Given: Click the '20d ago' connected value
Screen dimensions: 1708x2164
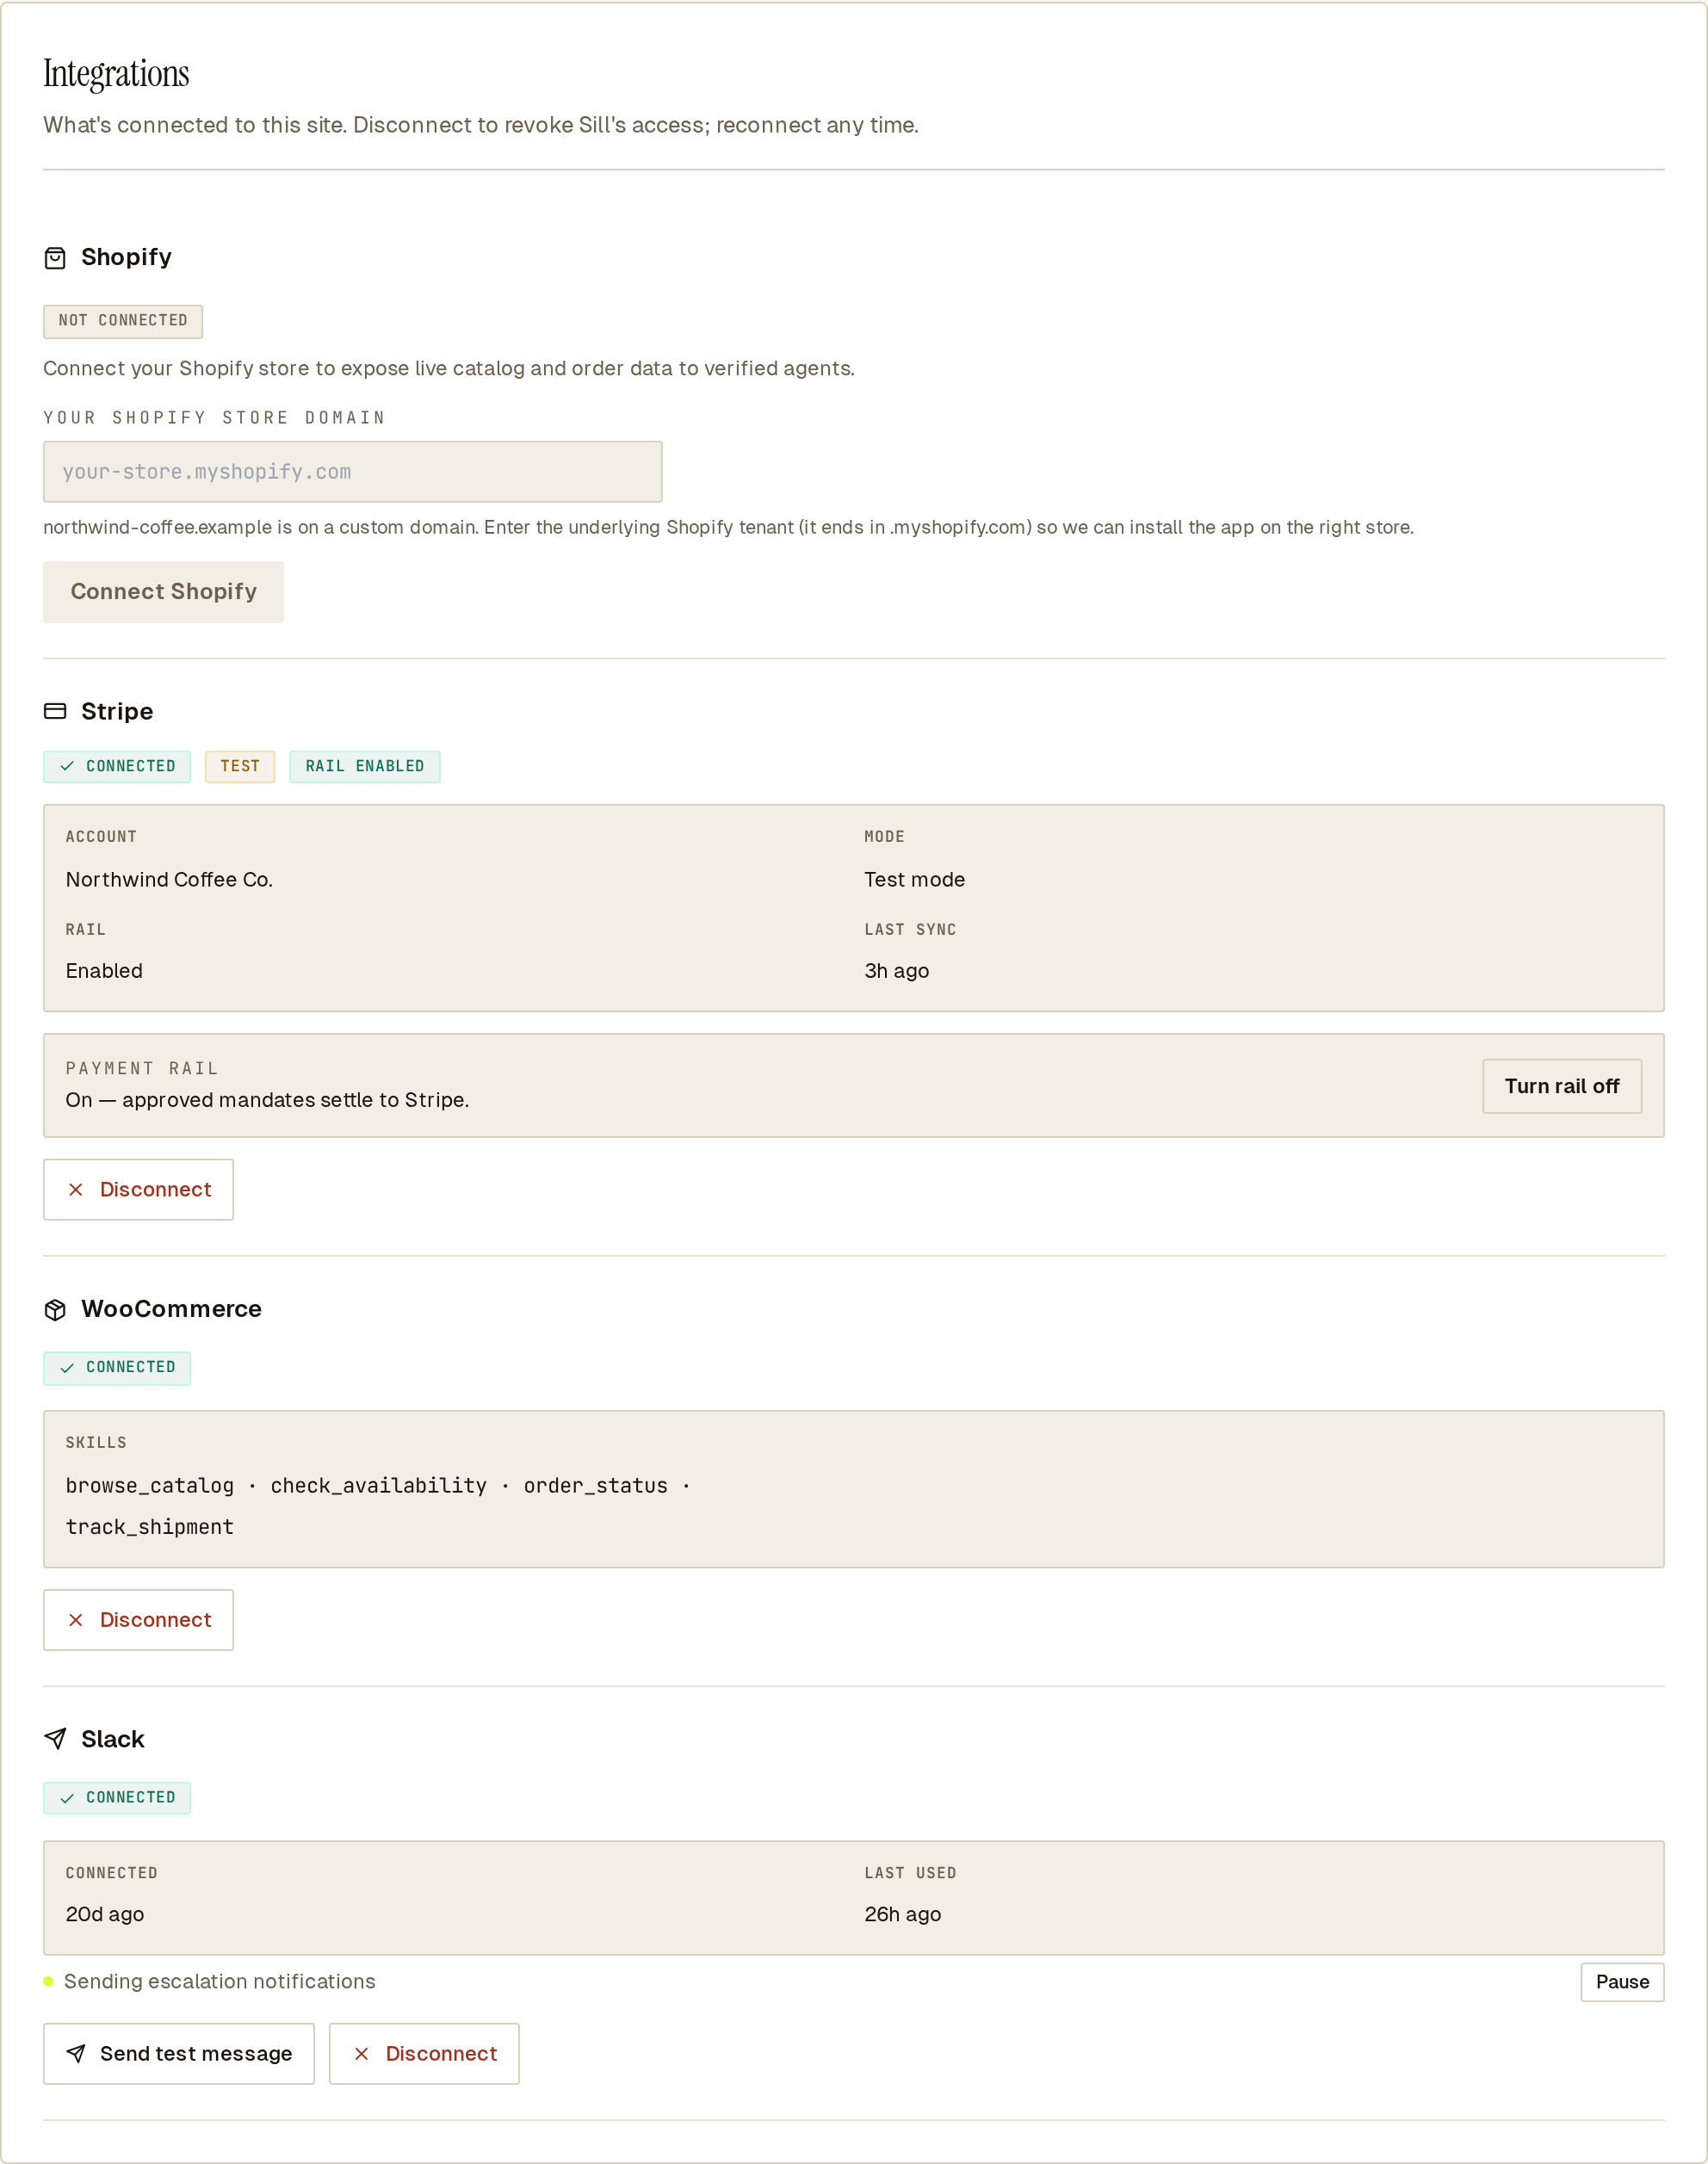Looking at the screenshot, I should click(x=105, y=1914).
